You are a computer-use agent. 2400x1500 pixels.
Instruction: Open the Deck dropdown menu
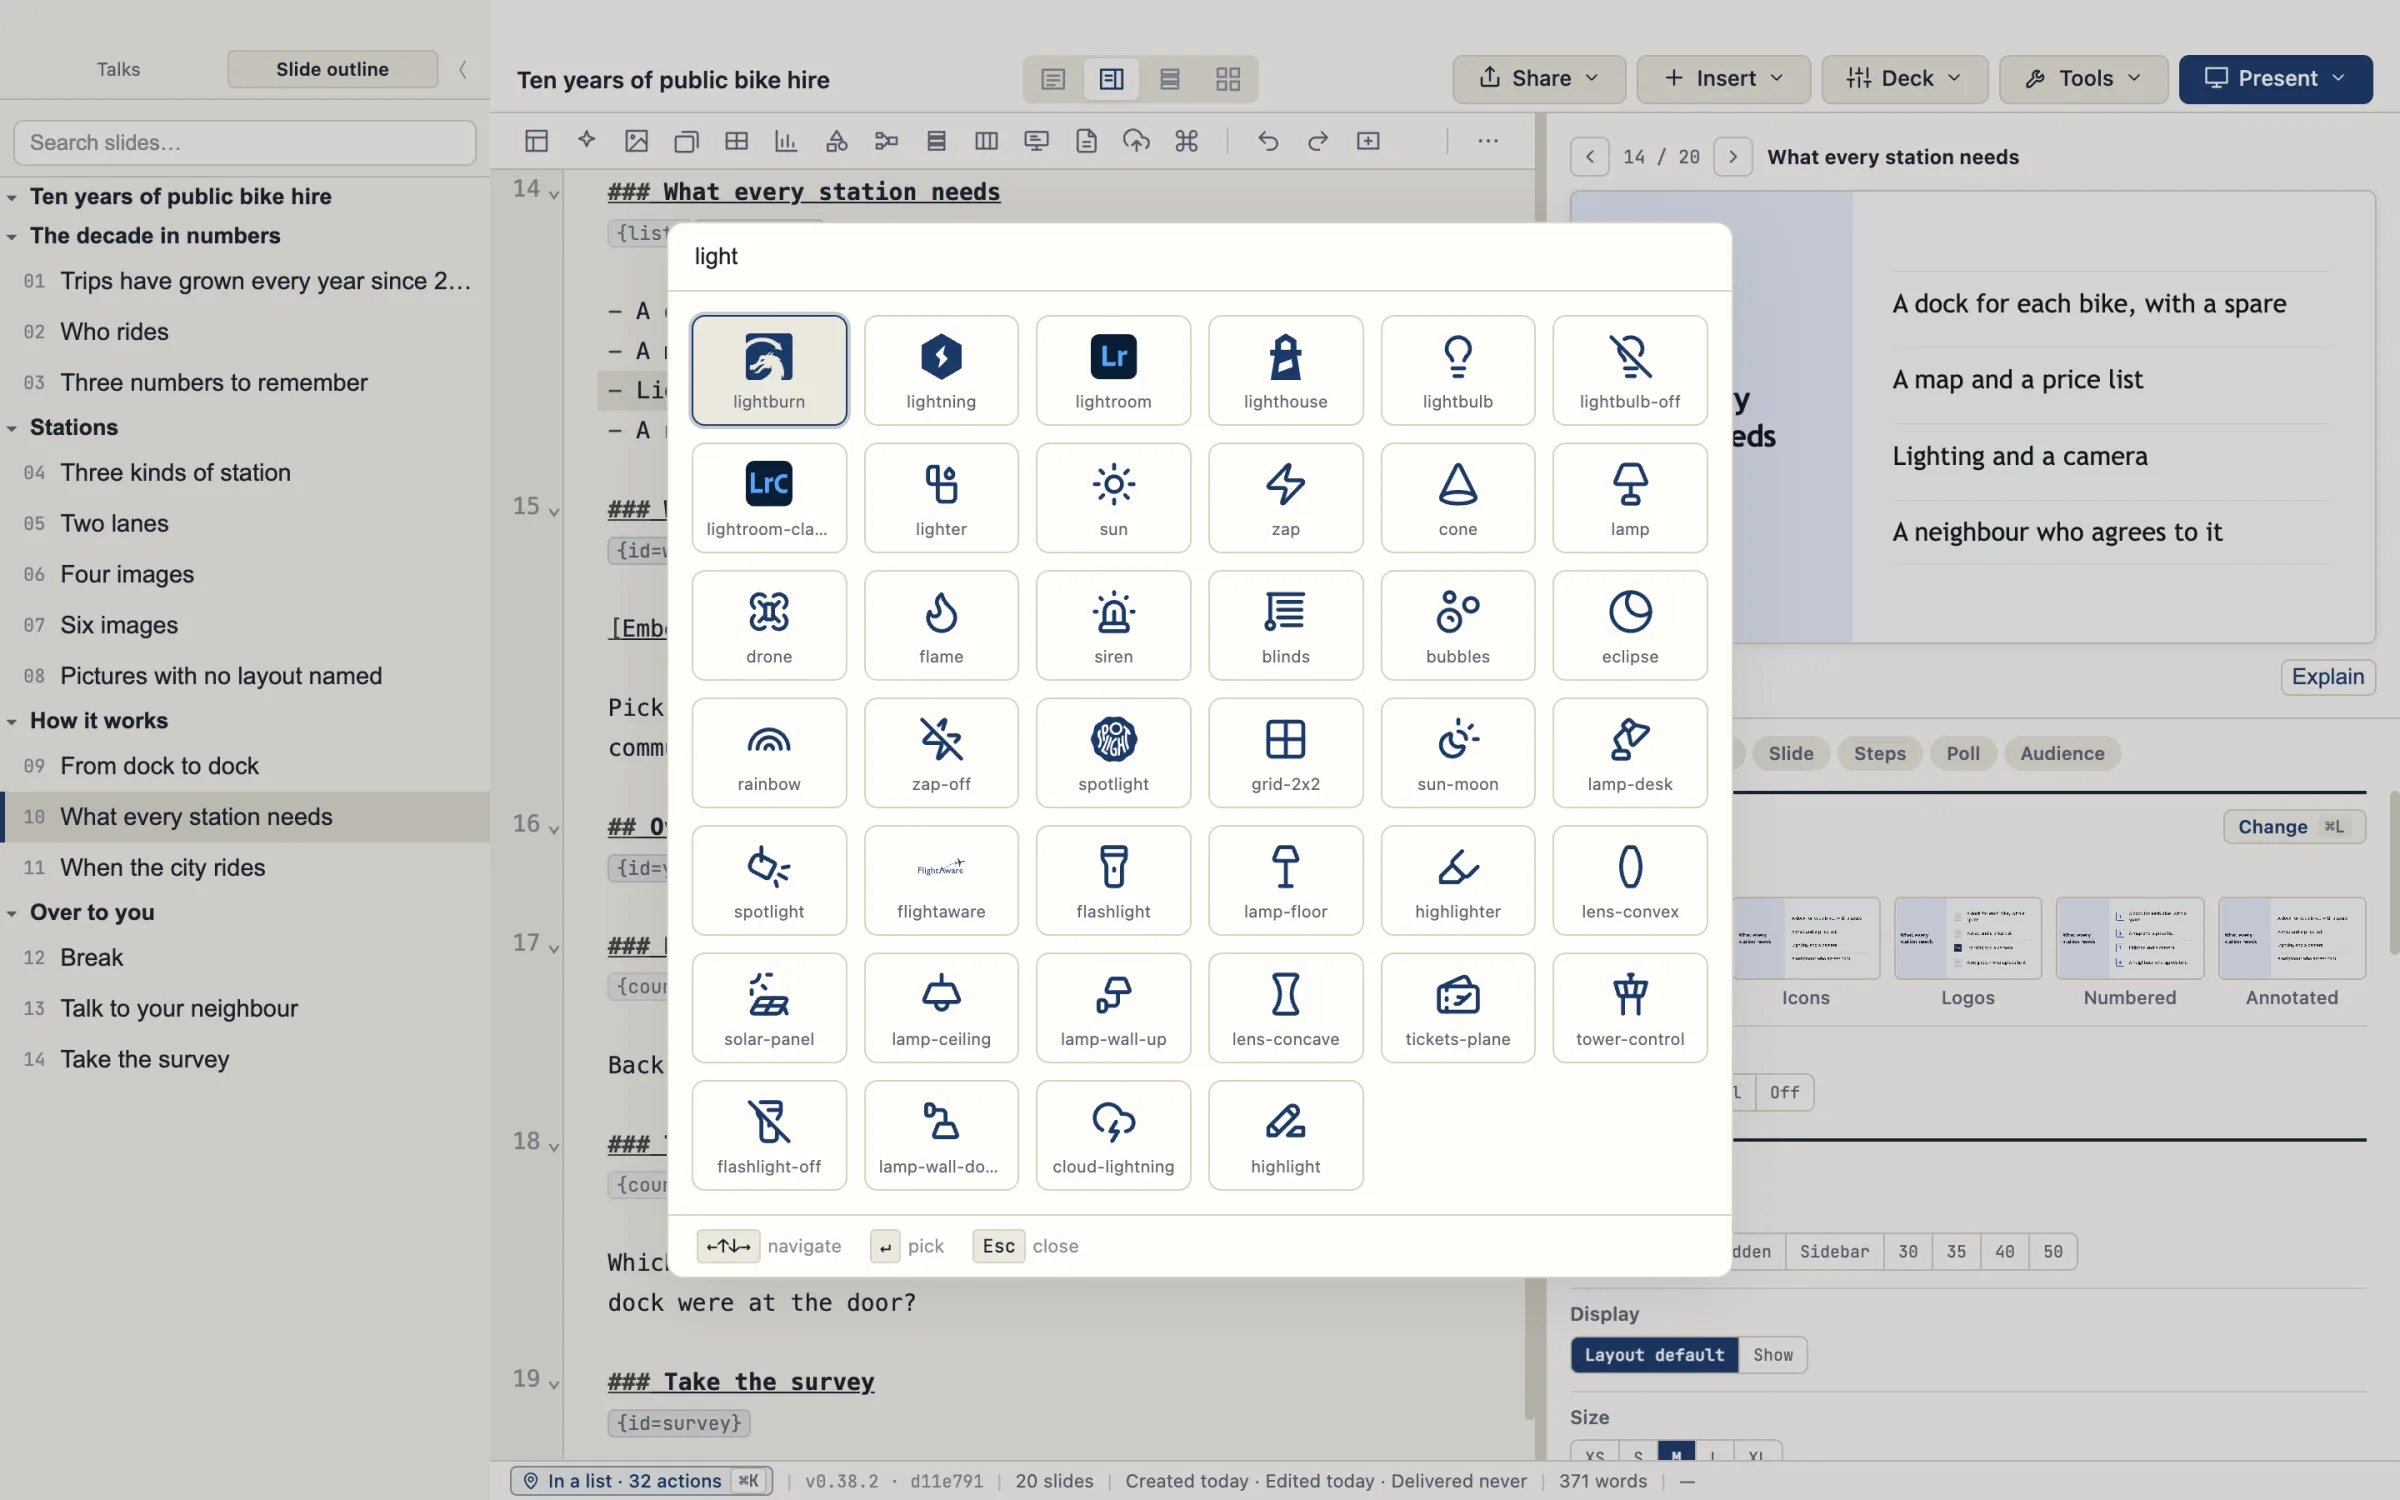click(x=1905, y=79)
